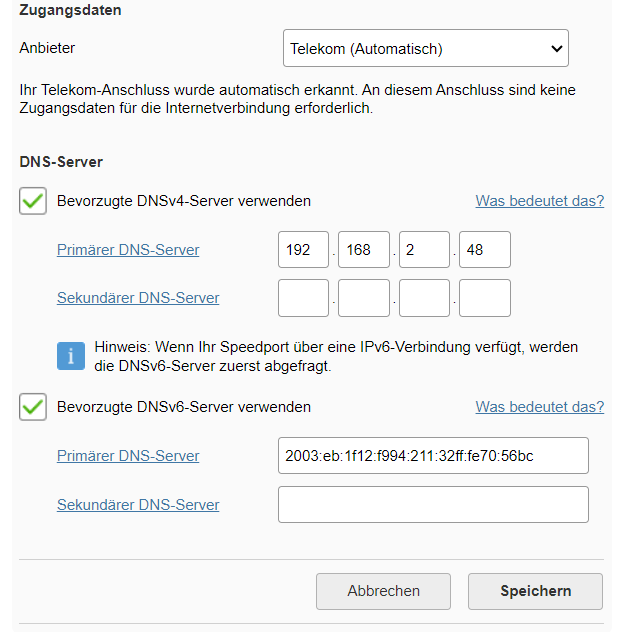This screenshot has width=627, height=632.
Task: Click the blue info hint icon
Action: coord(71,356)
